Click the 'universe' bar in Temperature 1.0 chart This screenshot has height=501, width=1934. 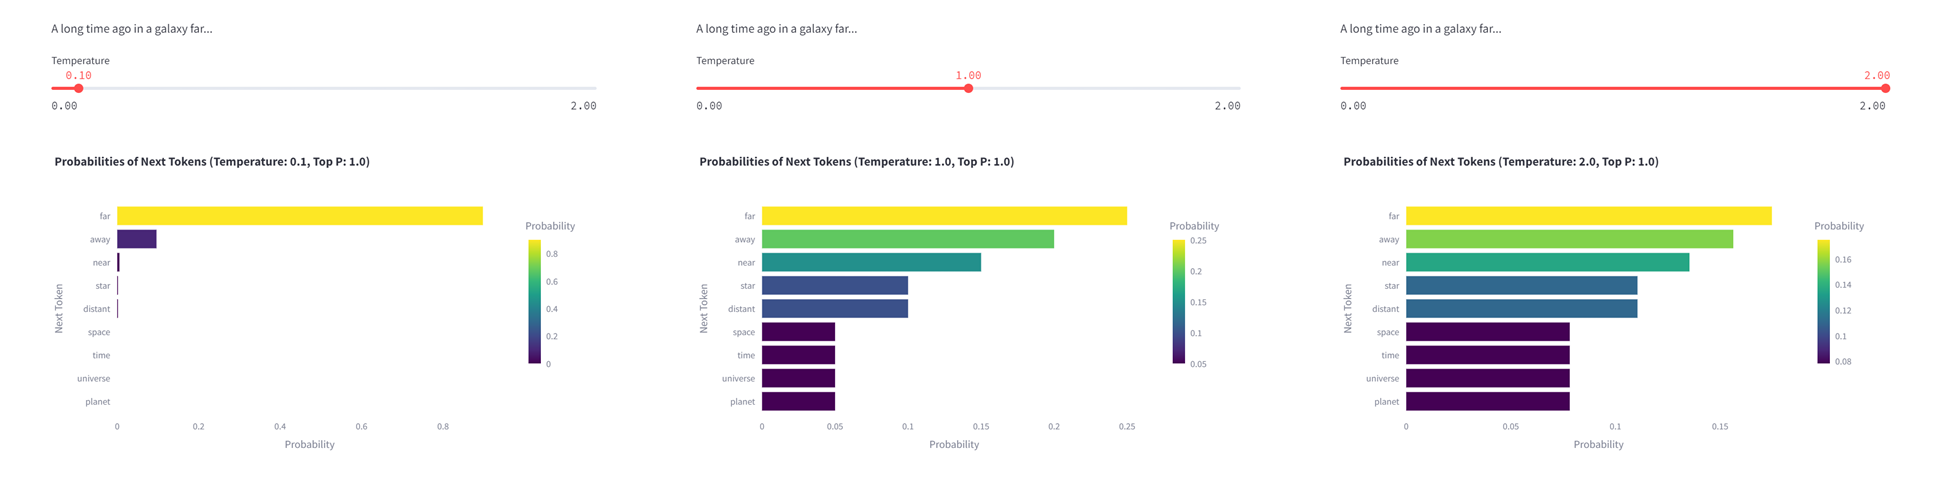[x=798, y=378]
